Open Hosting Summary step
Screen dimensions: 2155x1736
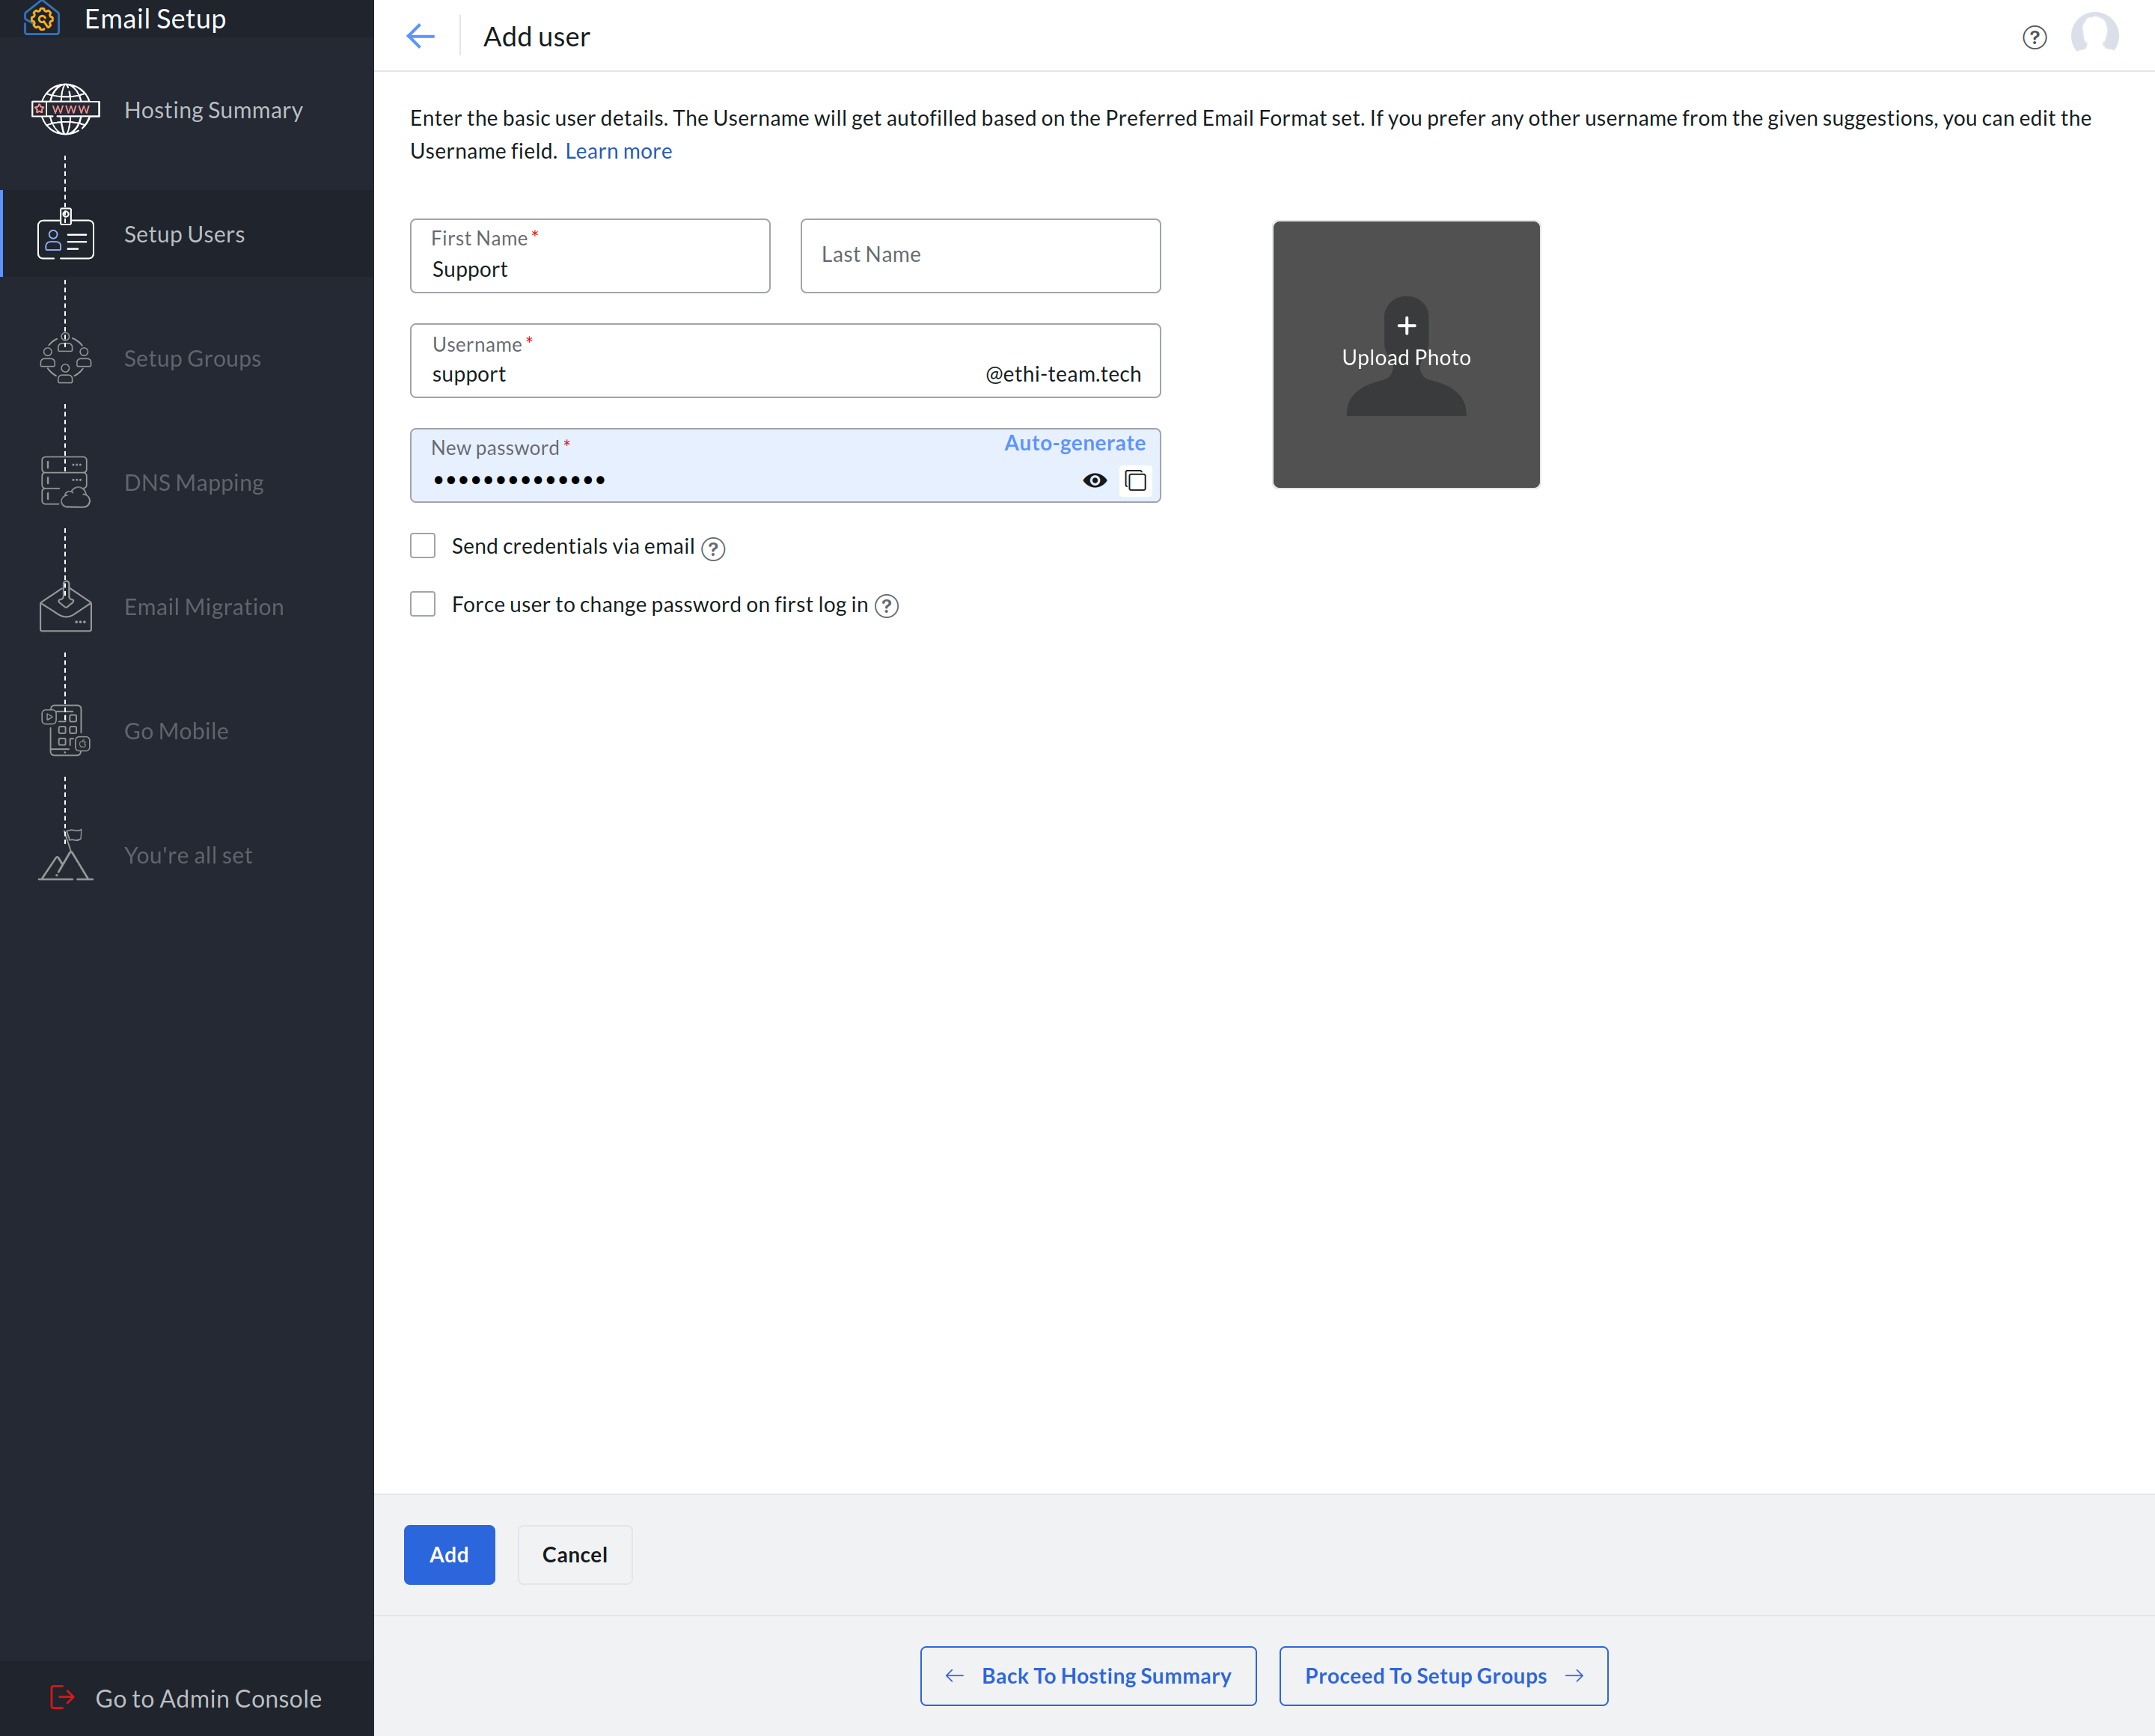[x=187, y=110]
